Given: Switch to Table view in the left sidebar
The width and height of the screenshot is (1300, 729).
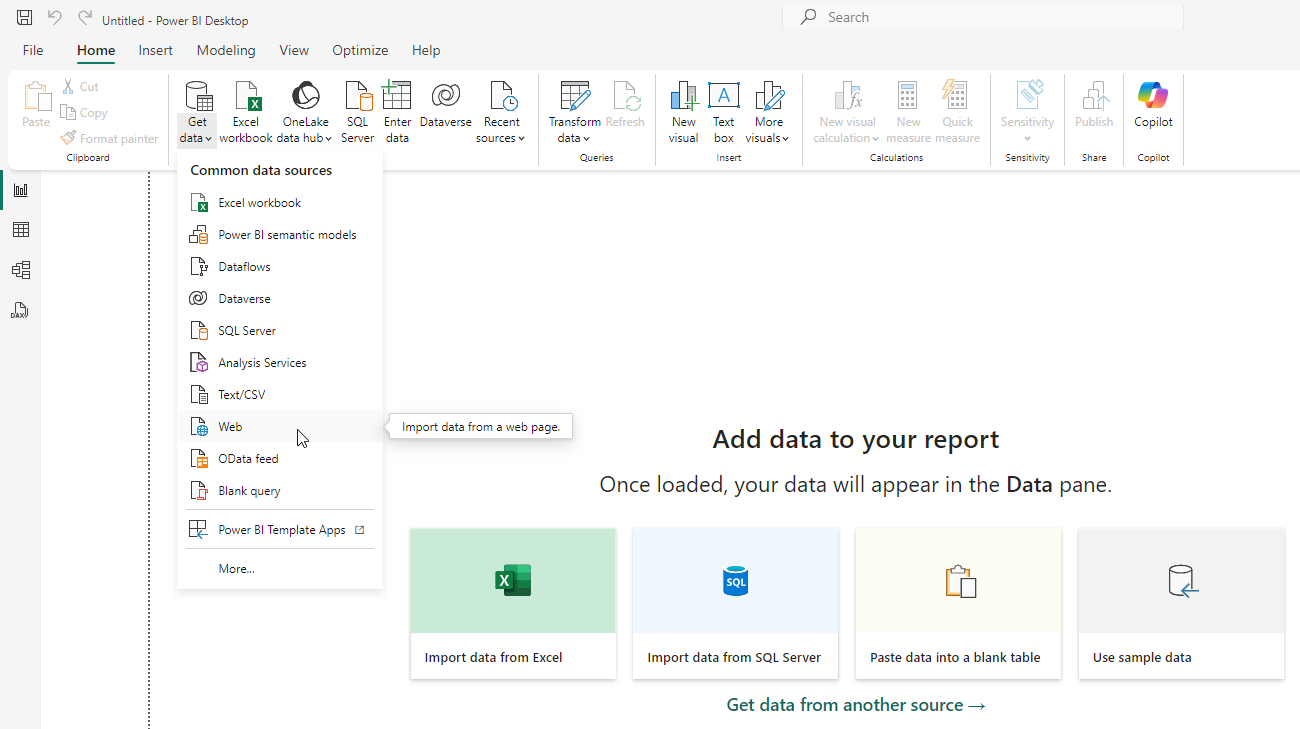Looking at the screenshot, I should (x=20, y=230).
